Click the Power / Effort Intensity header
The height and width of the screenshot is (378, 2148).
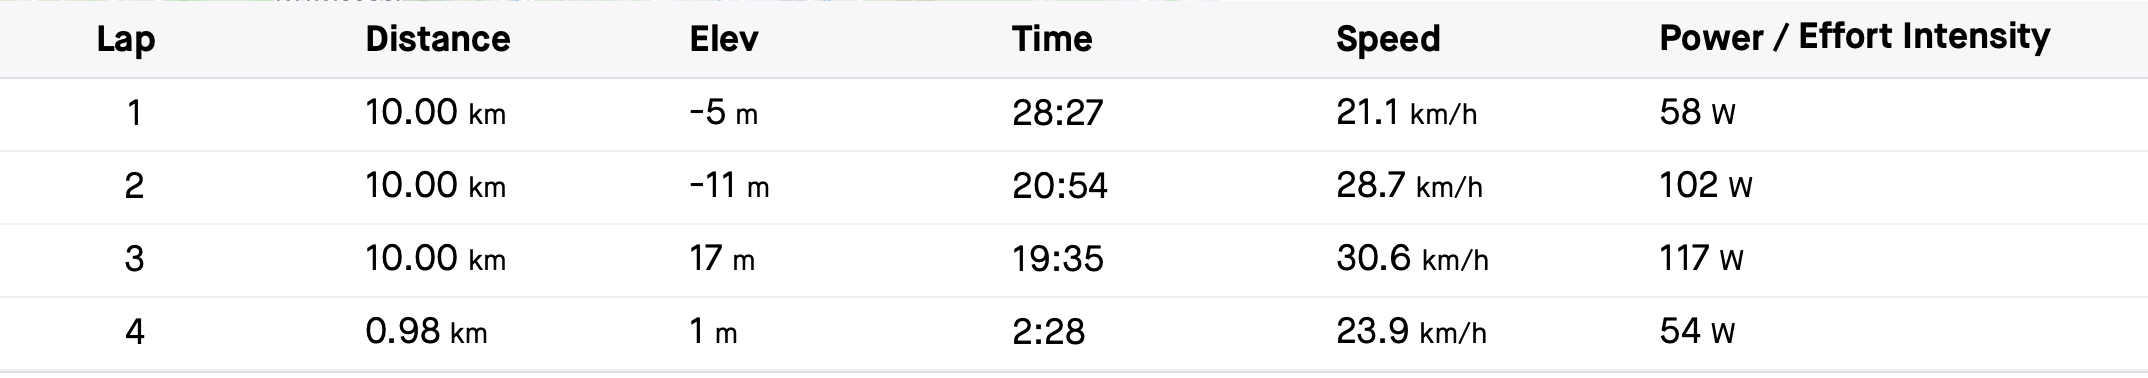coord(1855,38)
